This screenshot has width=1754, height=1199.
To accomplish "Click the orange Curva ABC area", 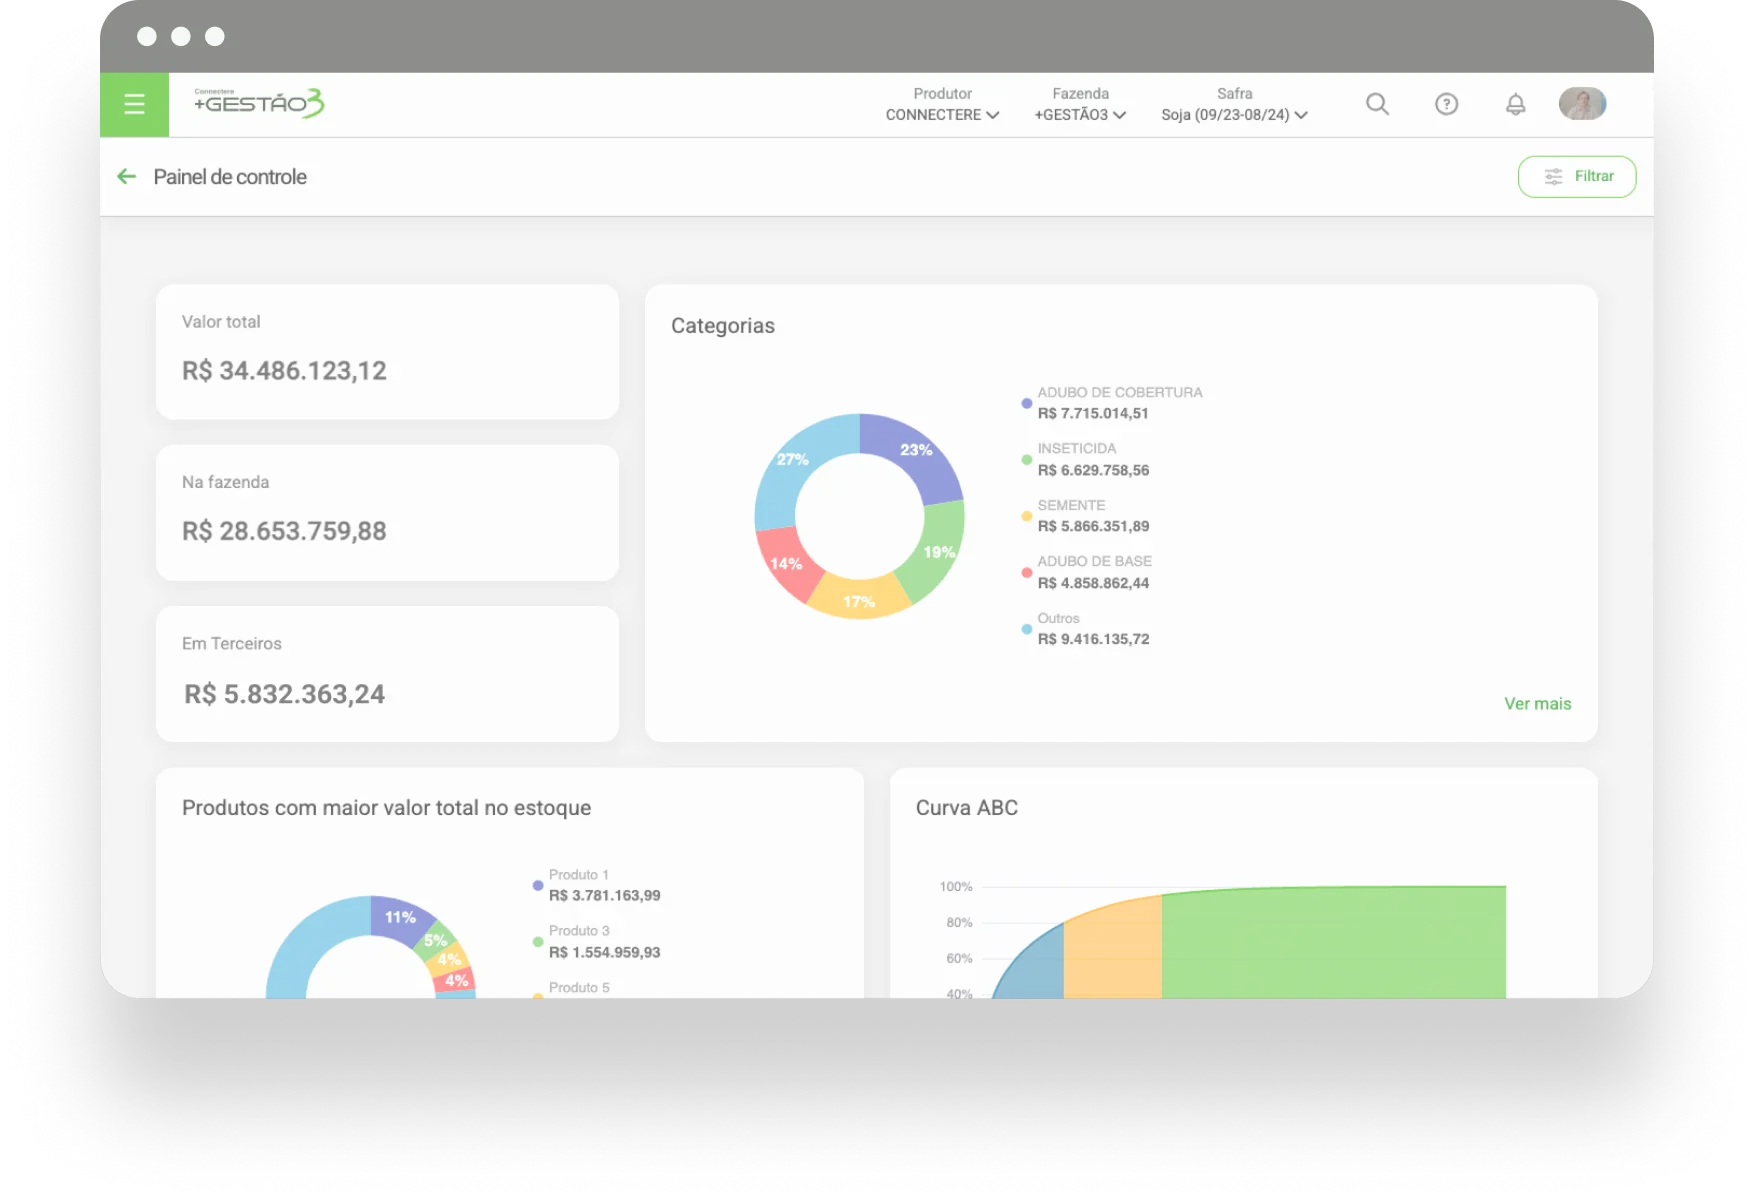I will coord(1112,950).
